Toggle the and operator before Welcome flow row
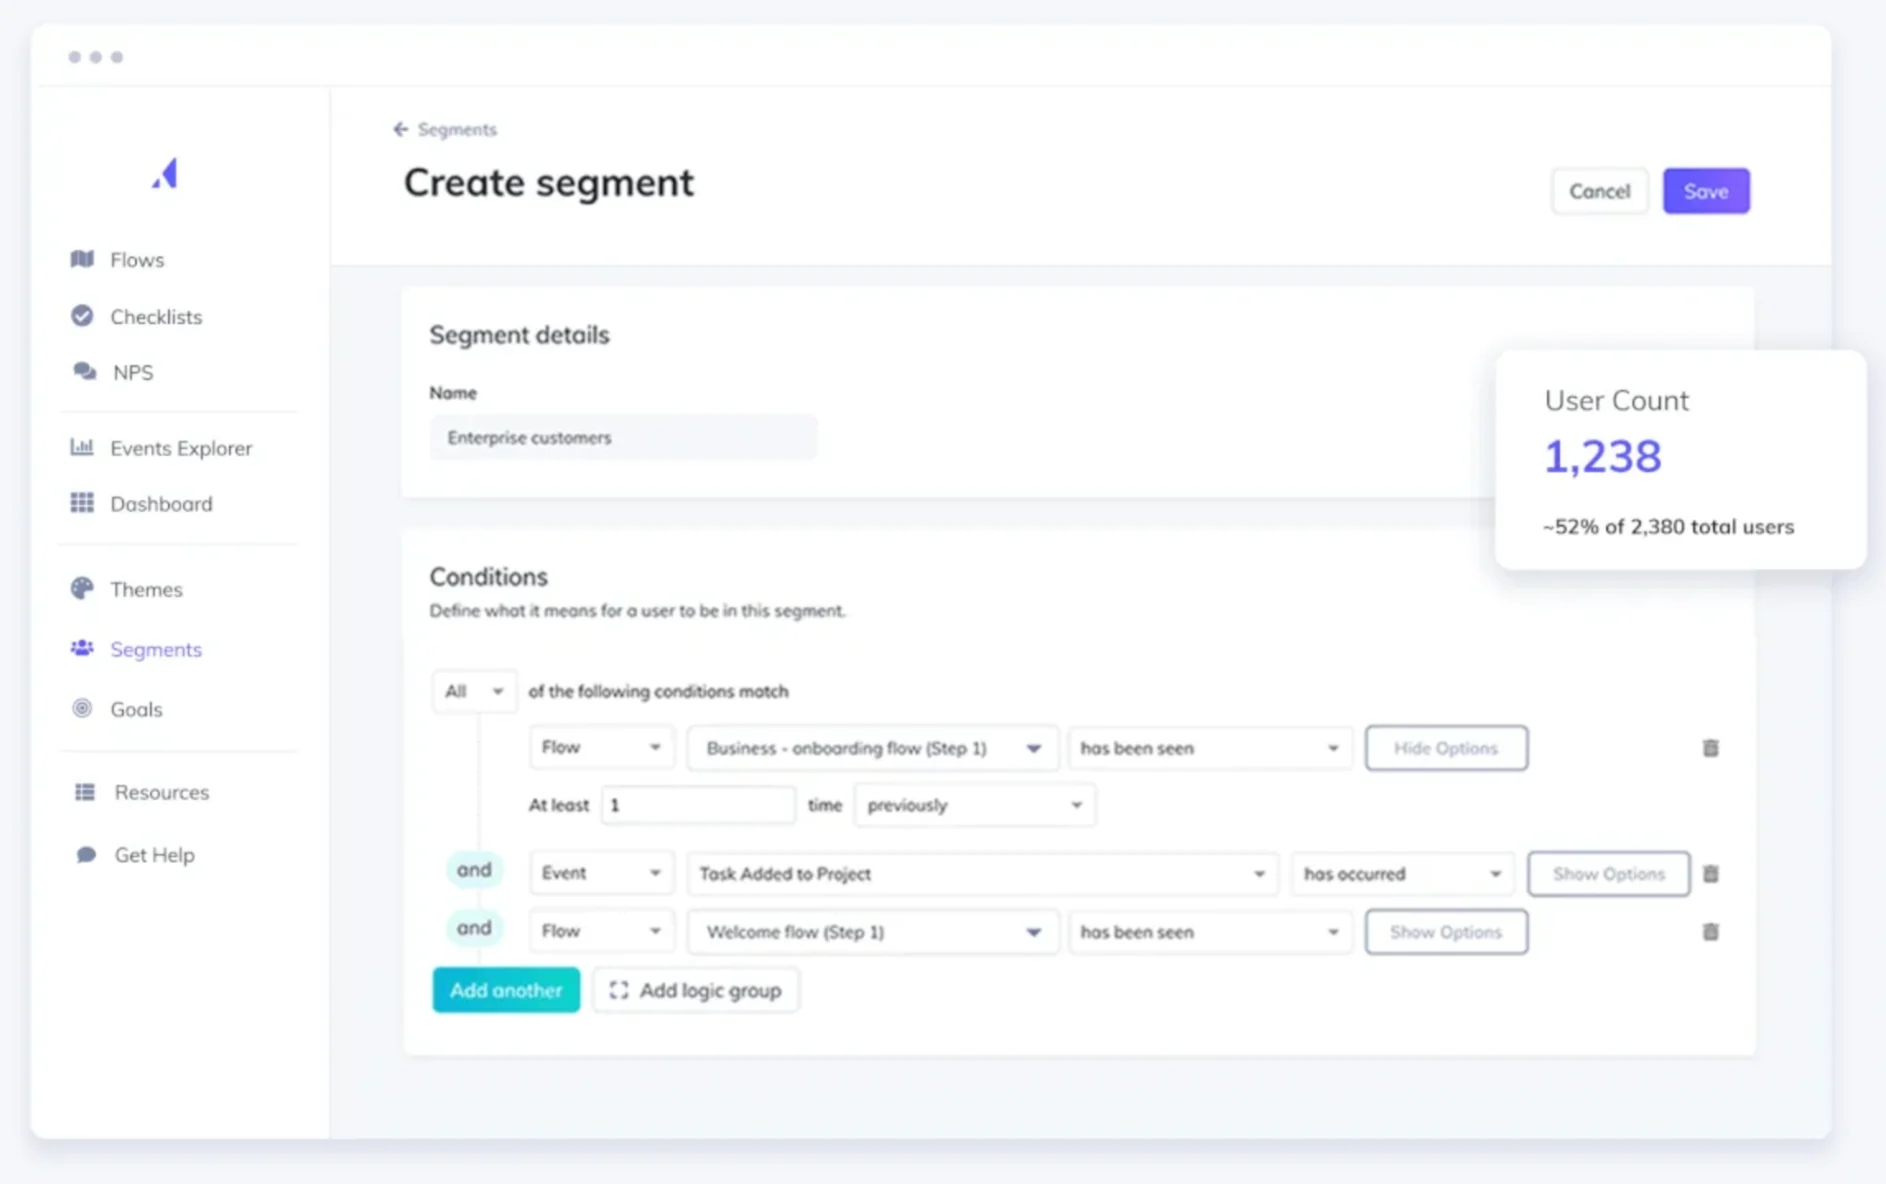The width and height of the screenshot is (1886, 1184). (x=474, y=928)
